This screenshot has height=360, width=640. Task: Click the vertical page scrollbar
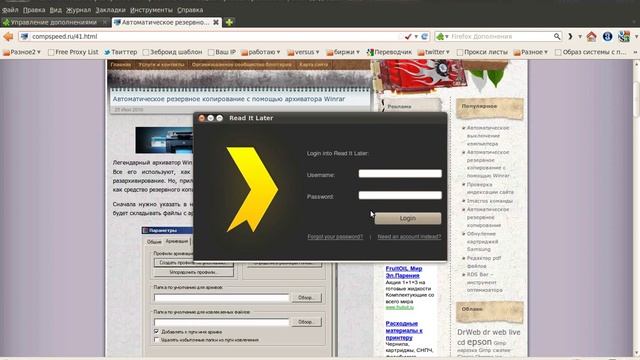pos(636,208)
